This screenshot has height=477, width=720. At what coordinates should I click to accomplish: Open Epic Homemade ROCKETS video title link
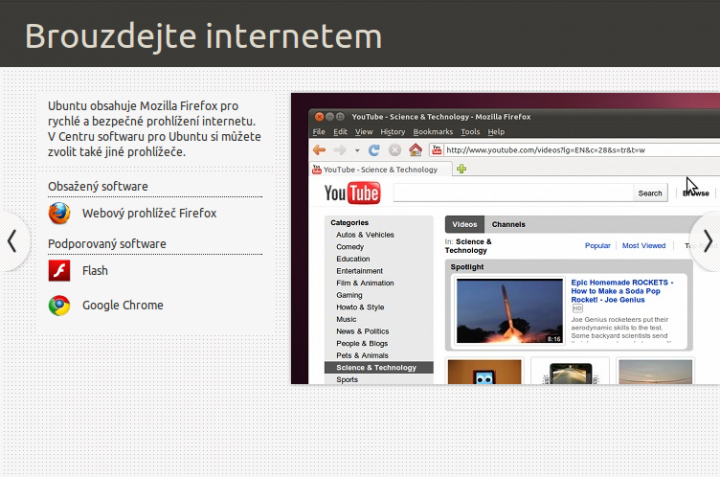pyautogui.click(x=622, y=291)
